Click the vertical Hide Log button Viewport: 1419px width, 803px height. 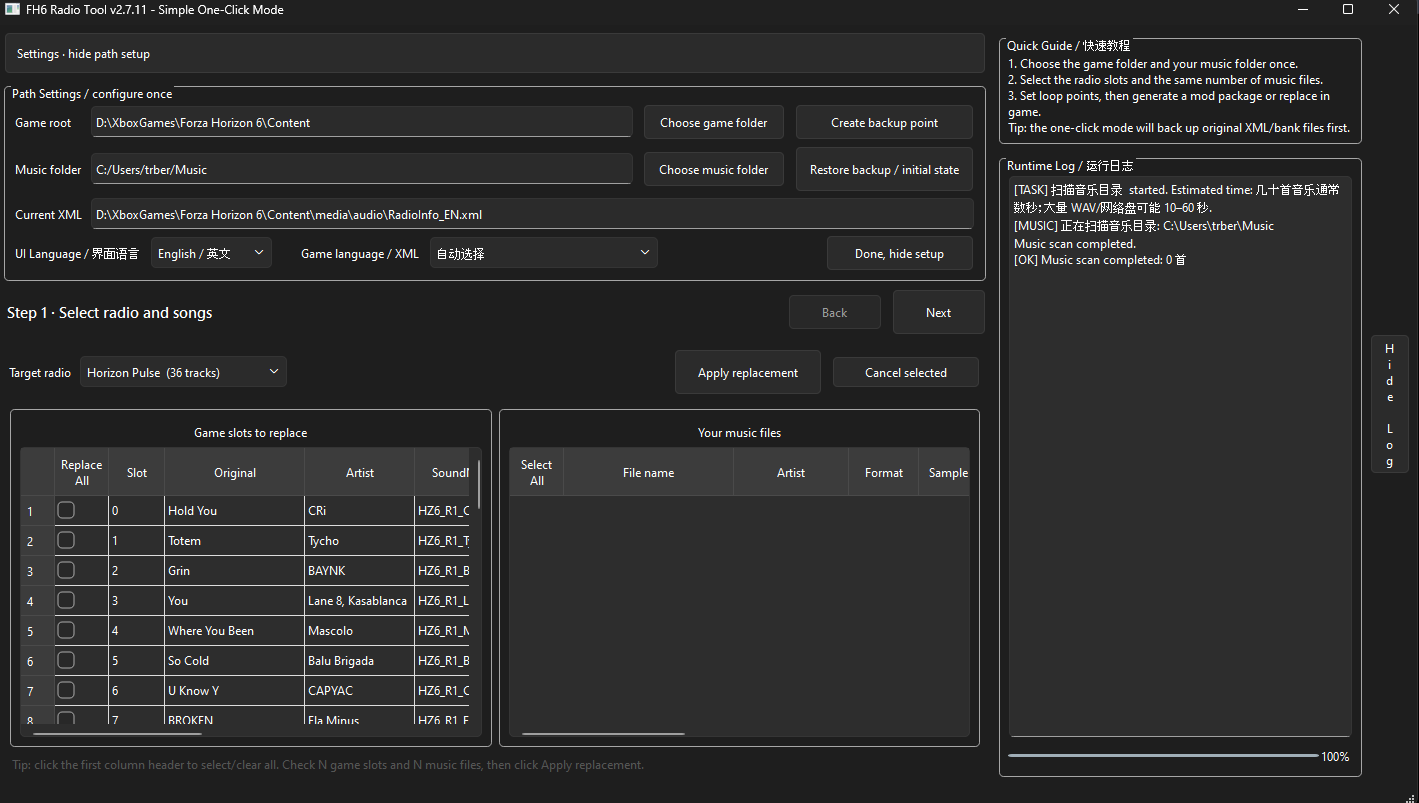(1389, 404)
